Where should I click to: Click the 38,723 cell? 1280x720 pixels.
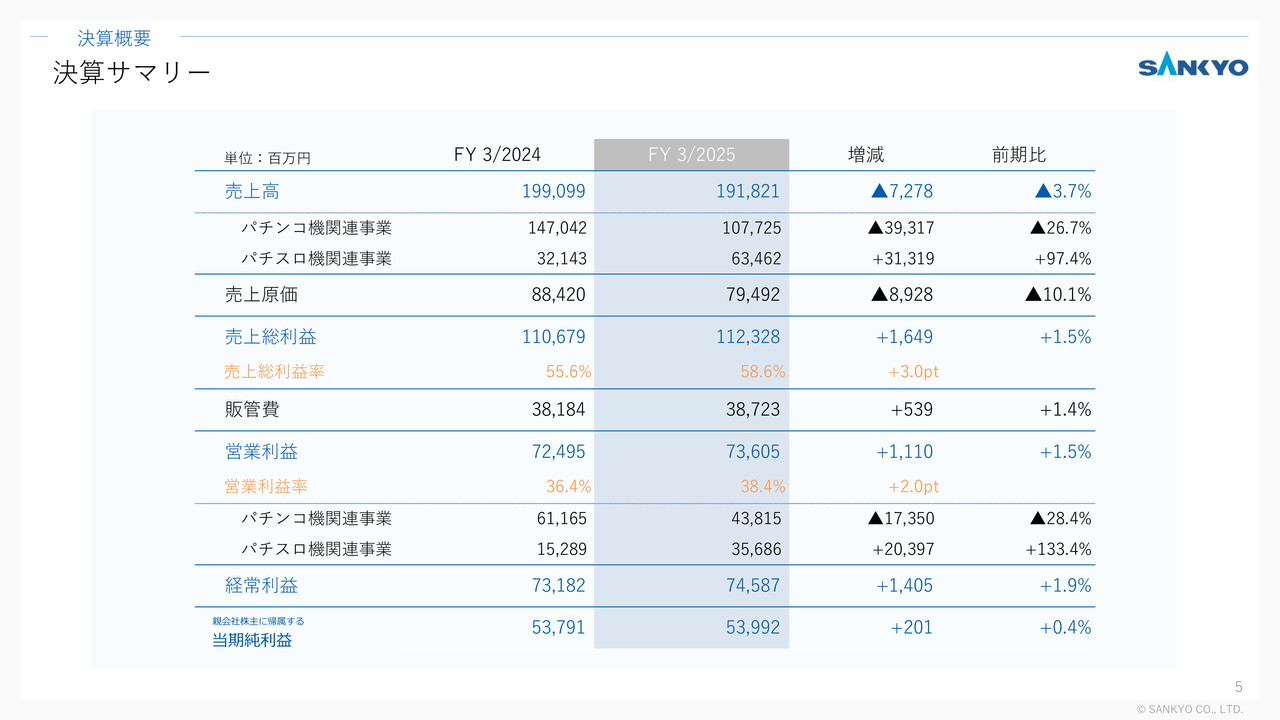click(x=753, y=409)
